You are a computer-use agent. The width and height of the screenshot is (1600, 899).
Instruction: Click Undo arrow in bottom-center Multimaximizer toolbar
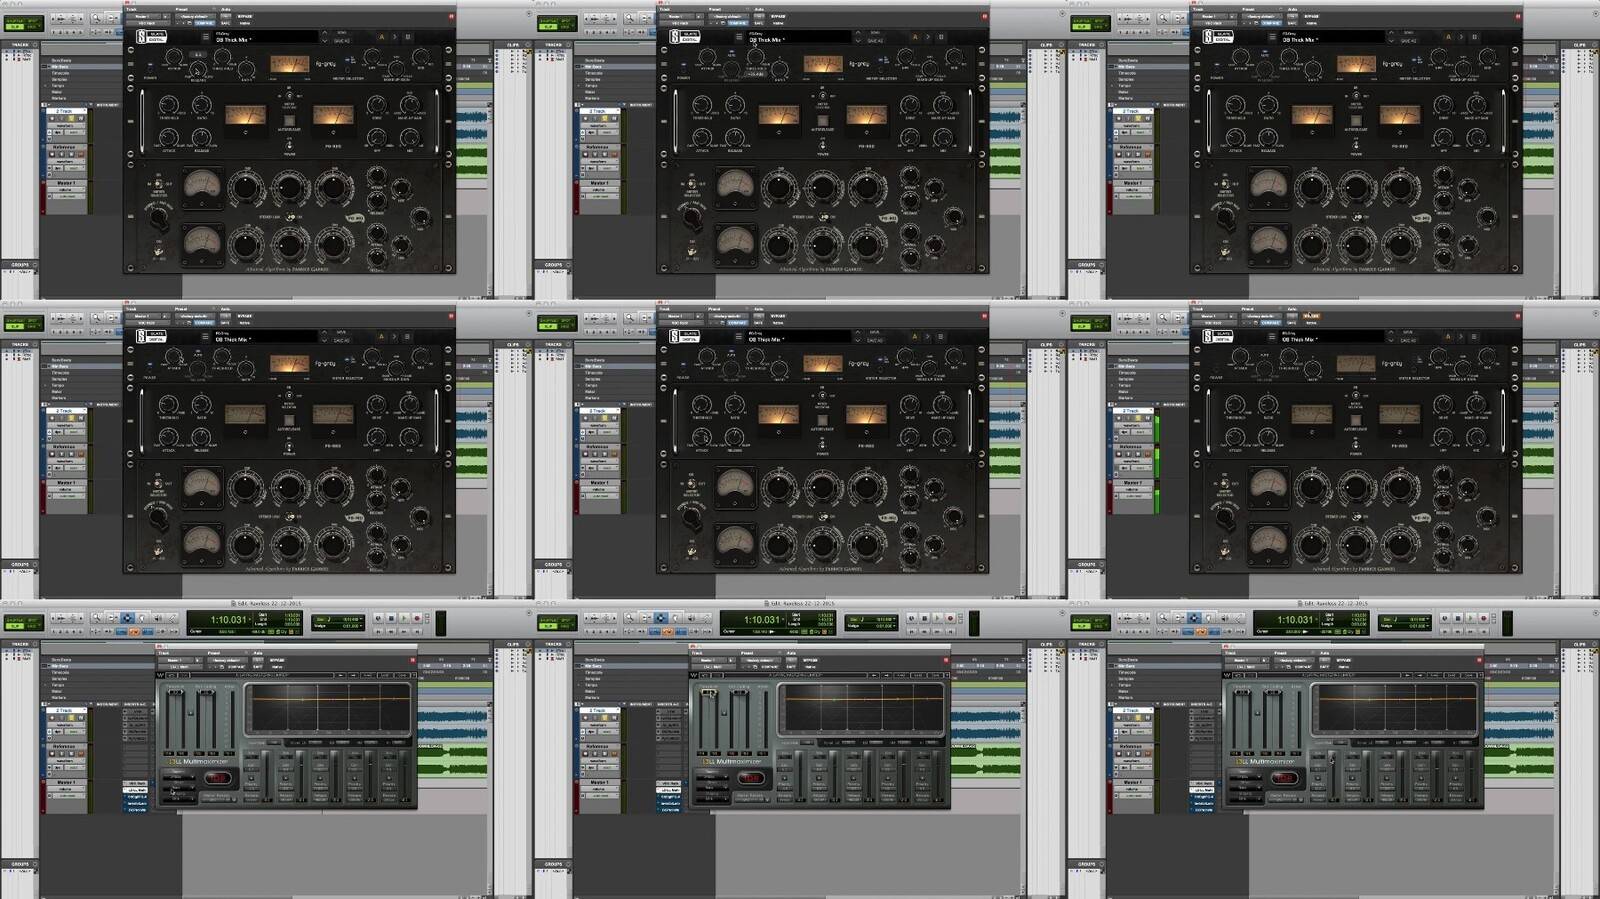click(x=704, y=675)
